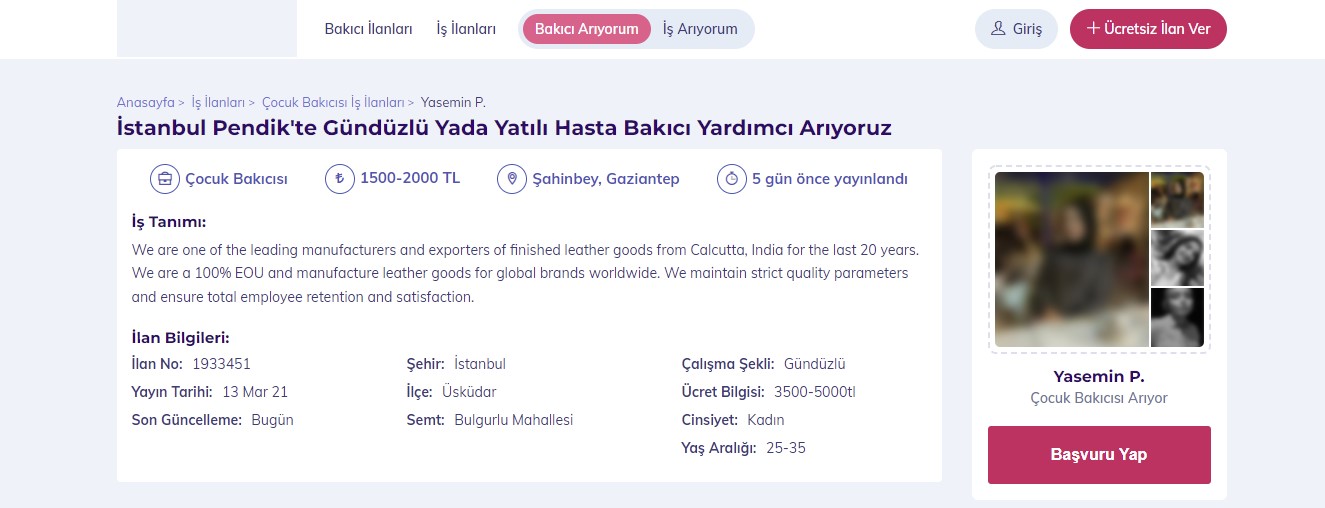The image size is (1325, 508).
Task: Click the user icon in the Giriş button
Action: pos(998,29)
